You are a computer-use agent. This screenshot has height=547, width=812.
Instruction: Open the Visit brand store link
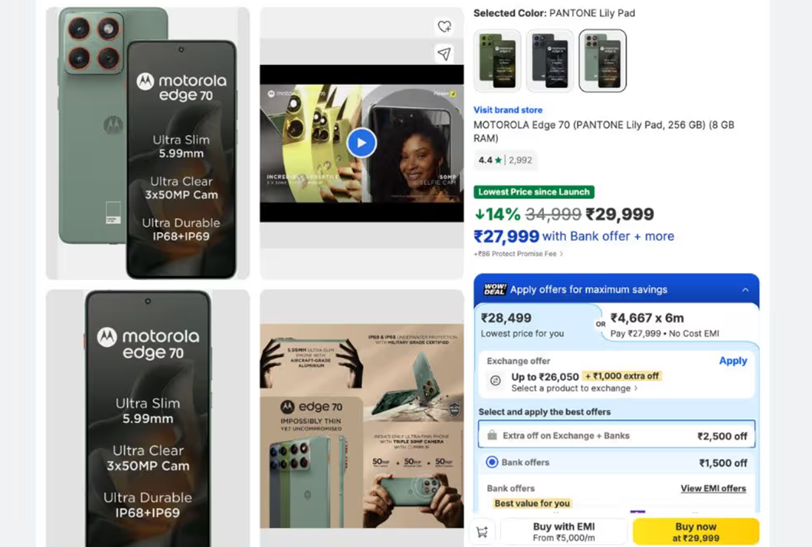tap(508, 110)
